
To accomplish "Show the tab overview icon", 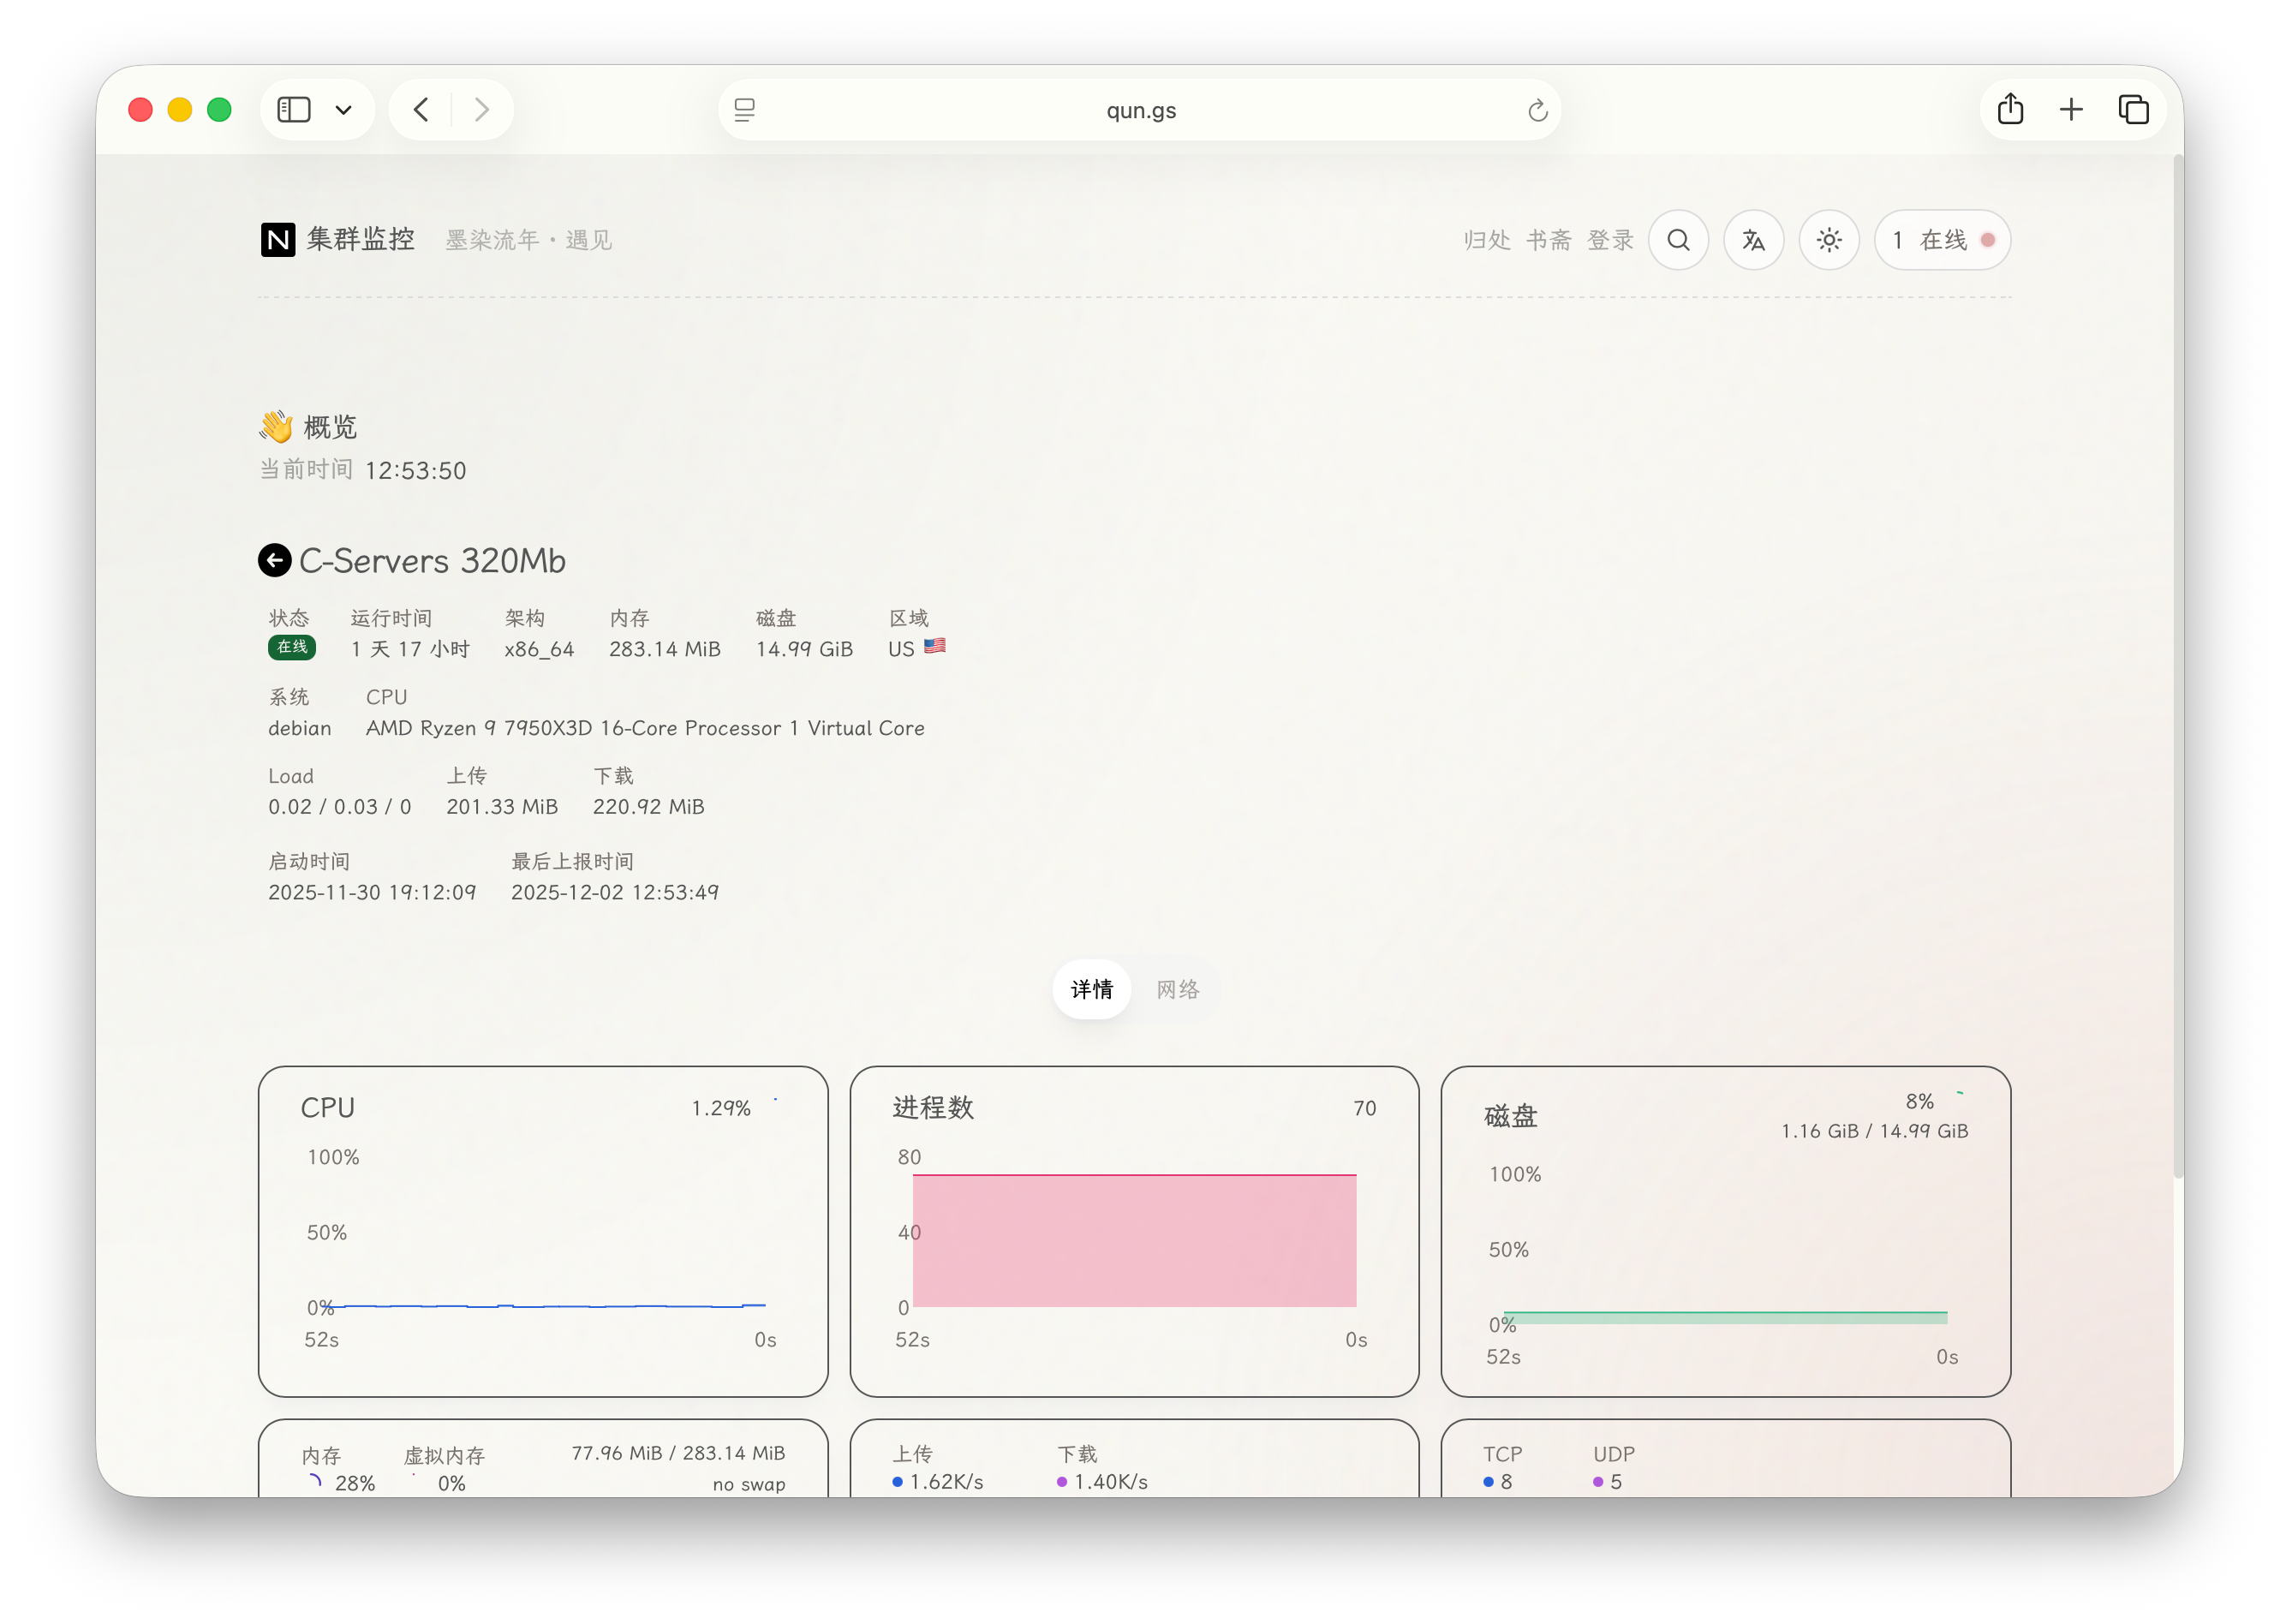I will [x=2133, y=109].
